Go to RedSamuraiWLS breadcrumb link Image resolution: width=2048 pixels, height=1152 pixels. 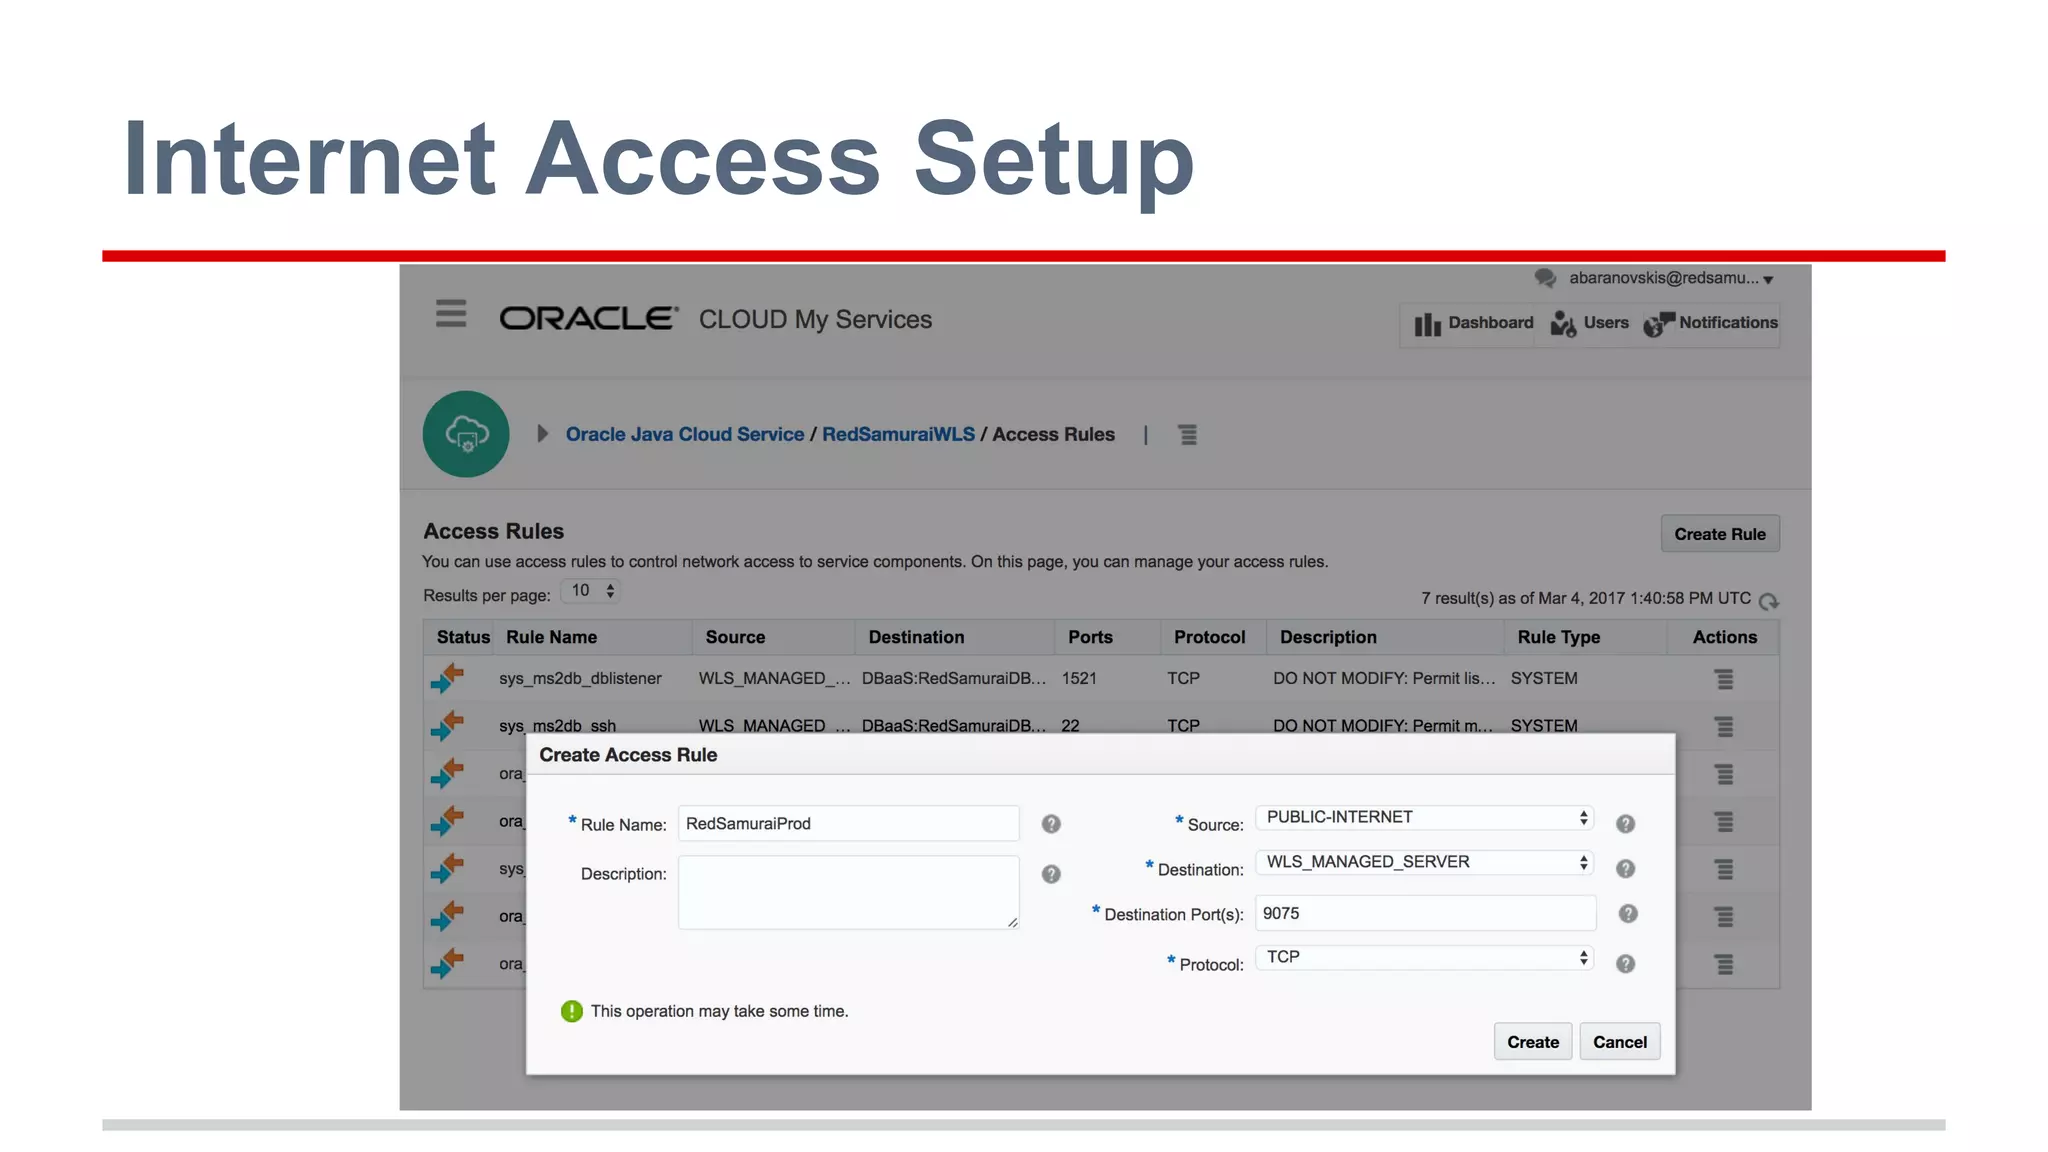898,434
